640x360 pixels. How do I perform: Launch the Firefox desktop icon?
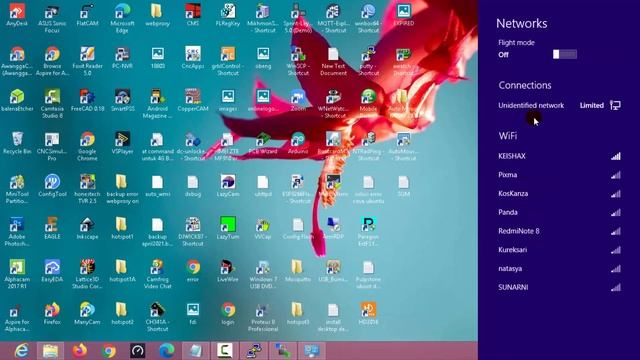click(x=52, y=313)
